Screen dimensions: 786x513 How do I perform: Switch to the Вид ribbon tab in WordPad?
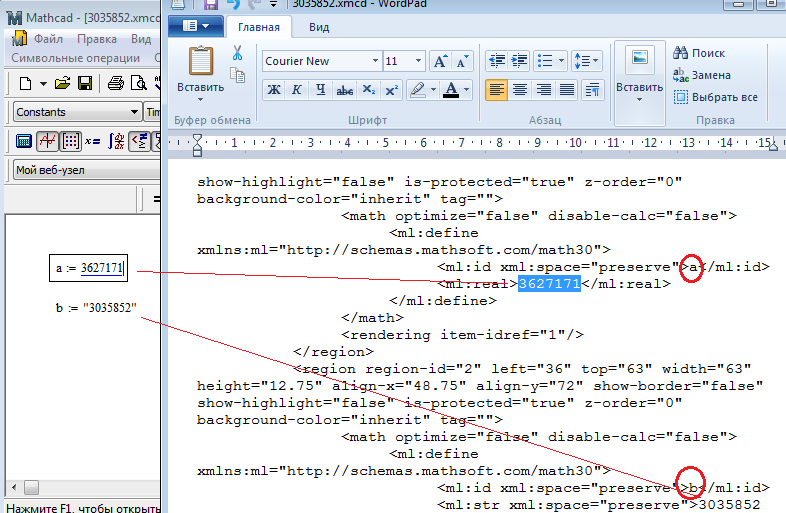[x=319, y=27]
